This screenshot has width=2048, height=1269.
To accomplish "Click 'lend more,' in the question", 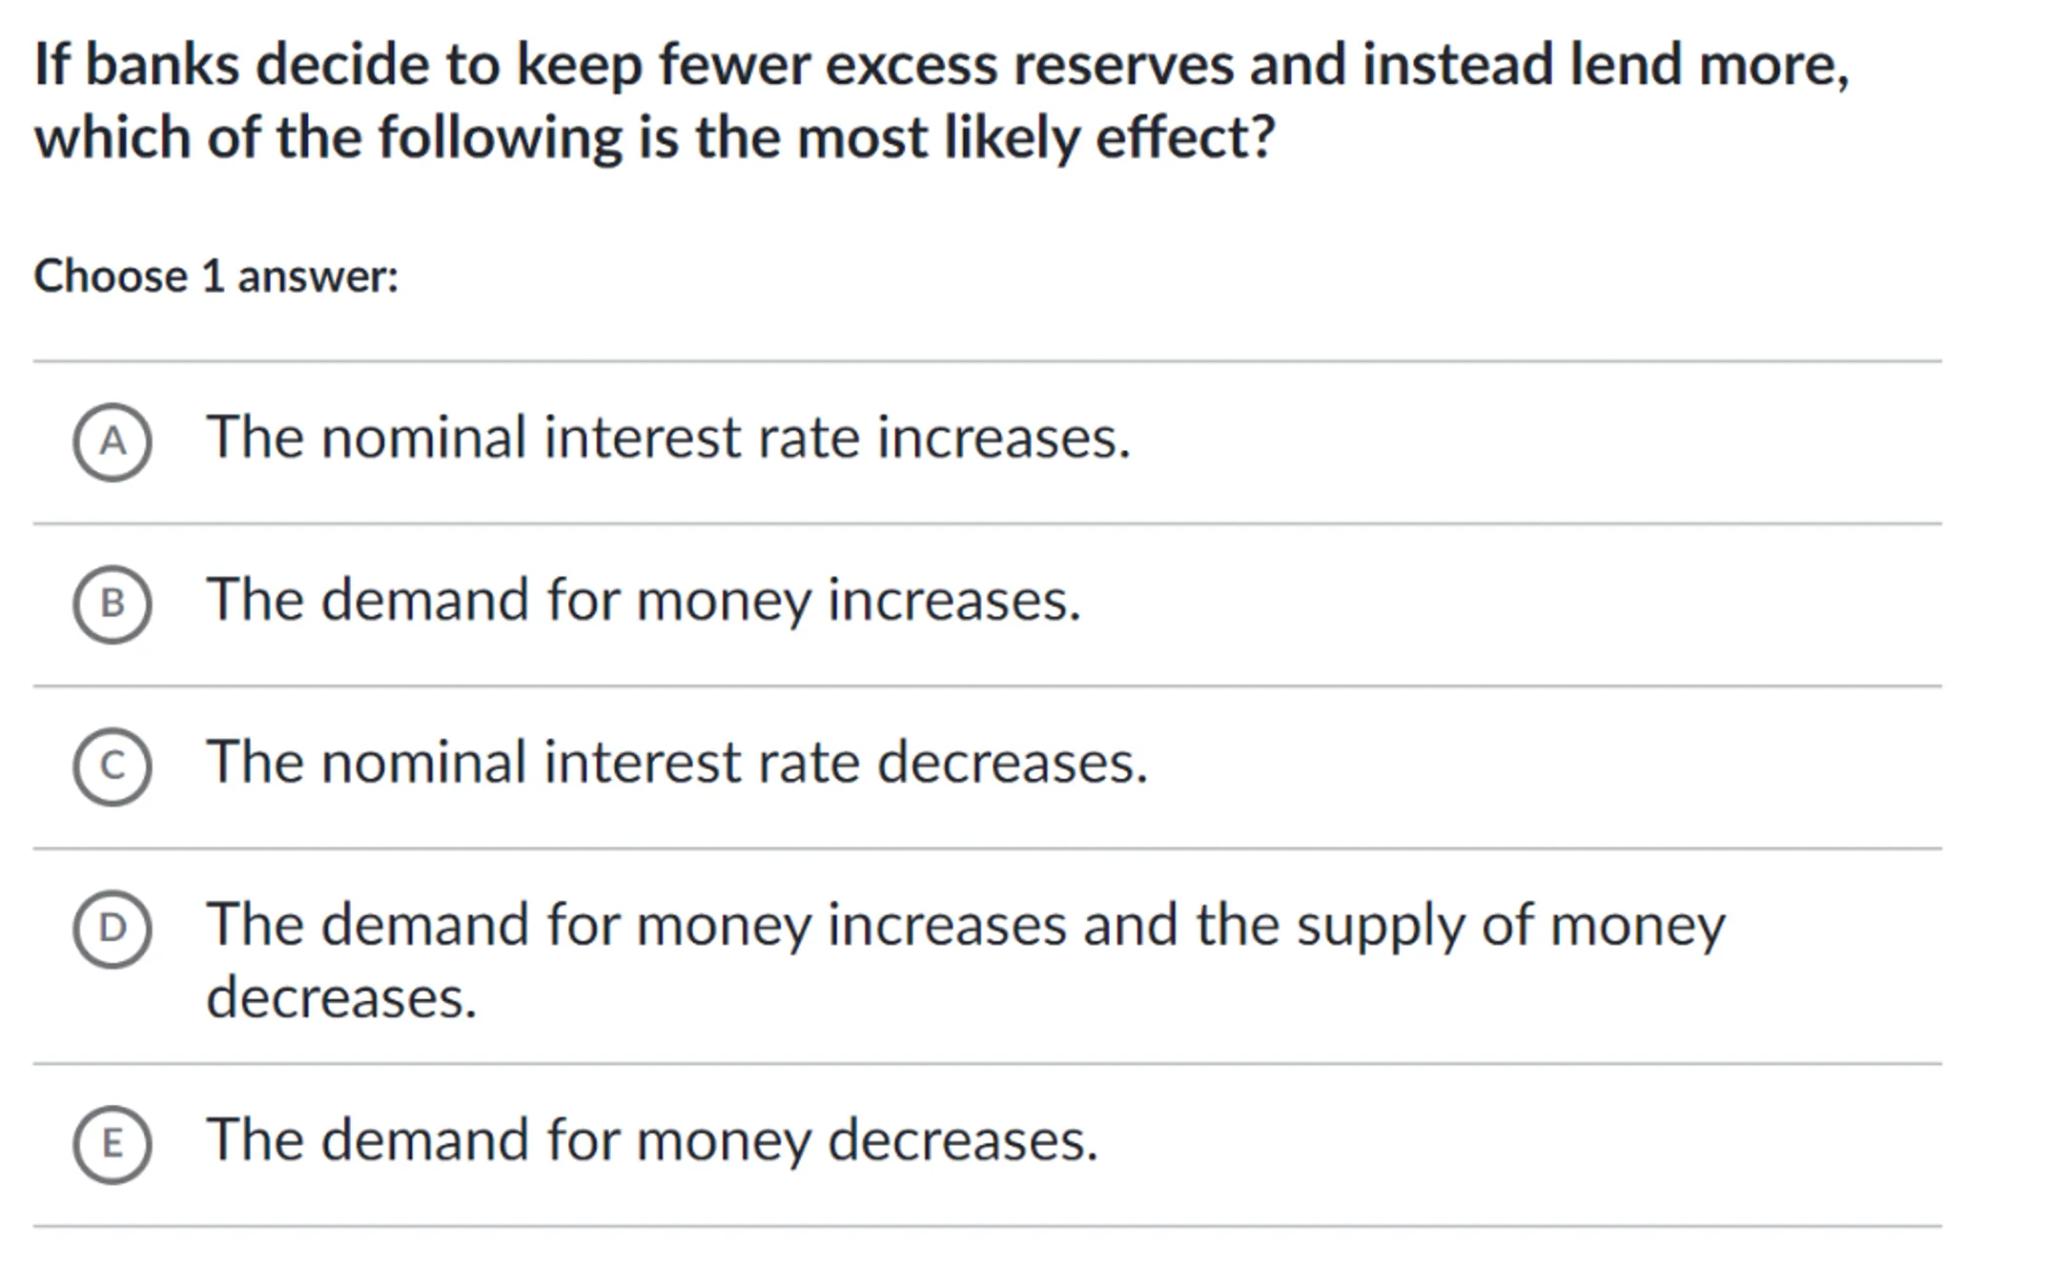I will [1709, 65].
